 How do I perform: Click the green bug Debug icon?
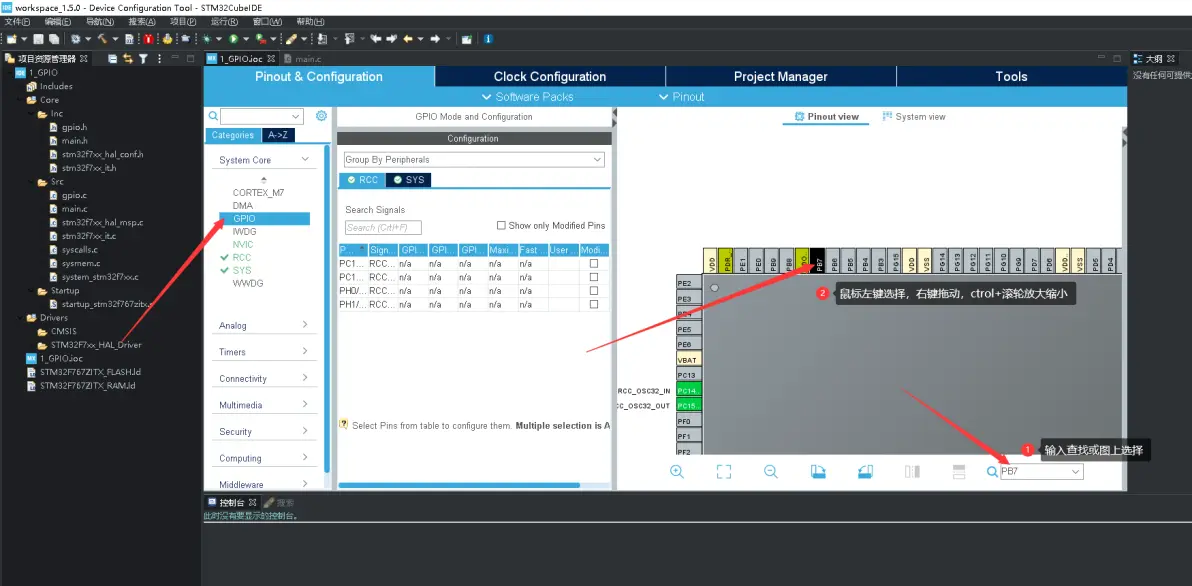pos(206,39)
